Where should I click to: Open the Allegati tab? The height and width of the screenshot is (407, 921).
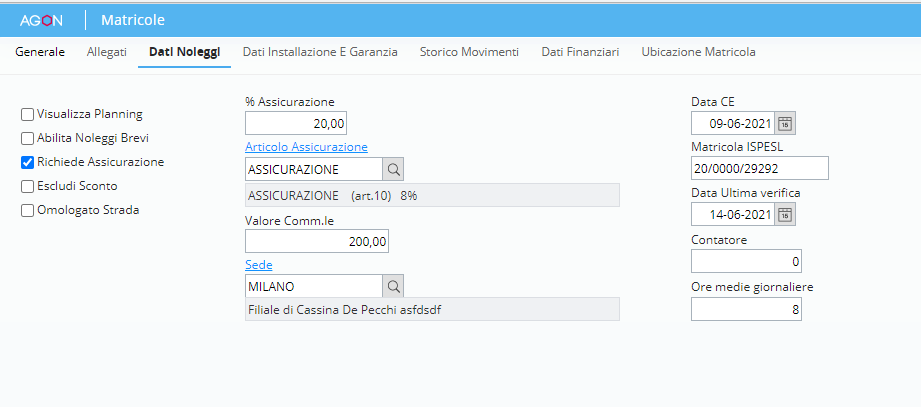pos(107,51)
